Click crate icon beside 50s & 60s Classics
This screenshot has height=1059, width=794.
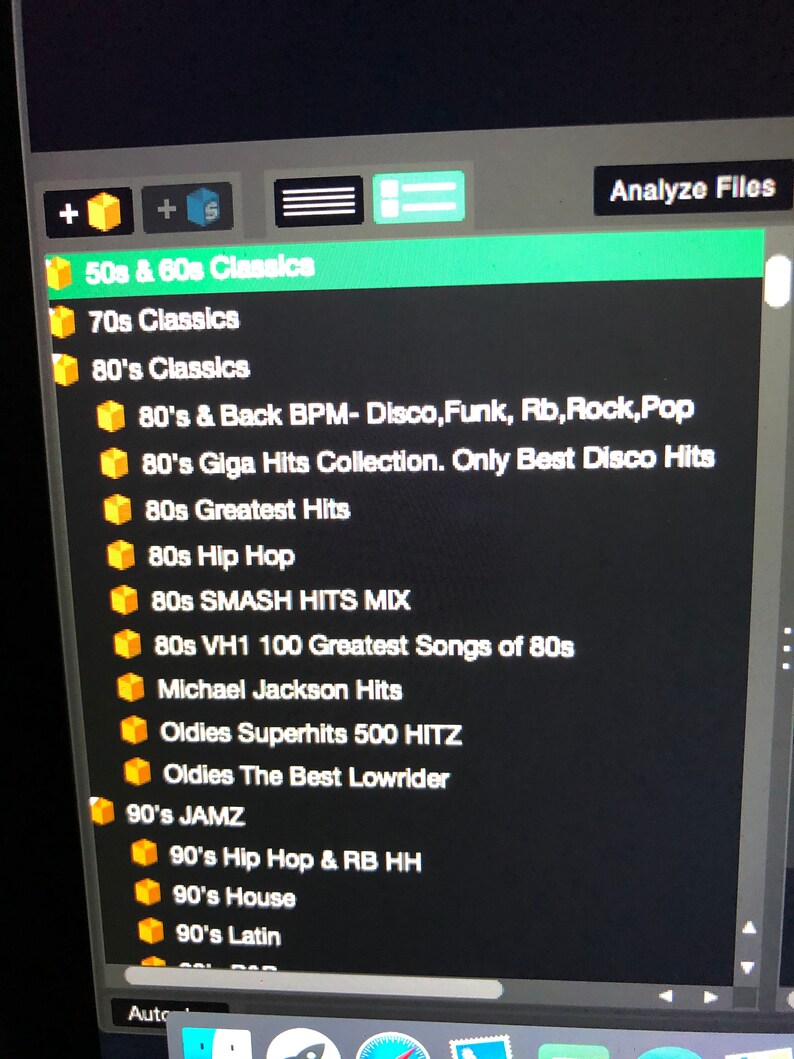[x=59, y=274]
